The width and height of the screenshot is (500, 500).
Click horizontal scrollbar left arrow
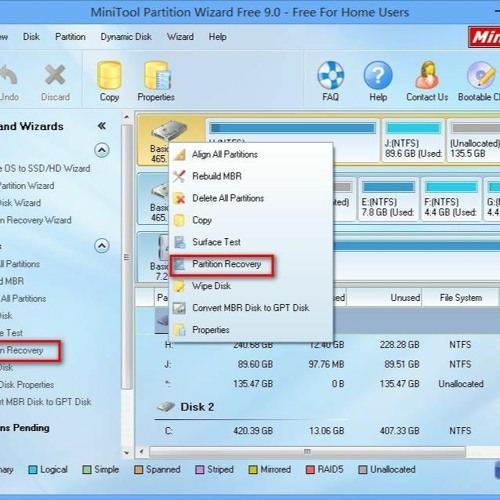(142, 452)
